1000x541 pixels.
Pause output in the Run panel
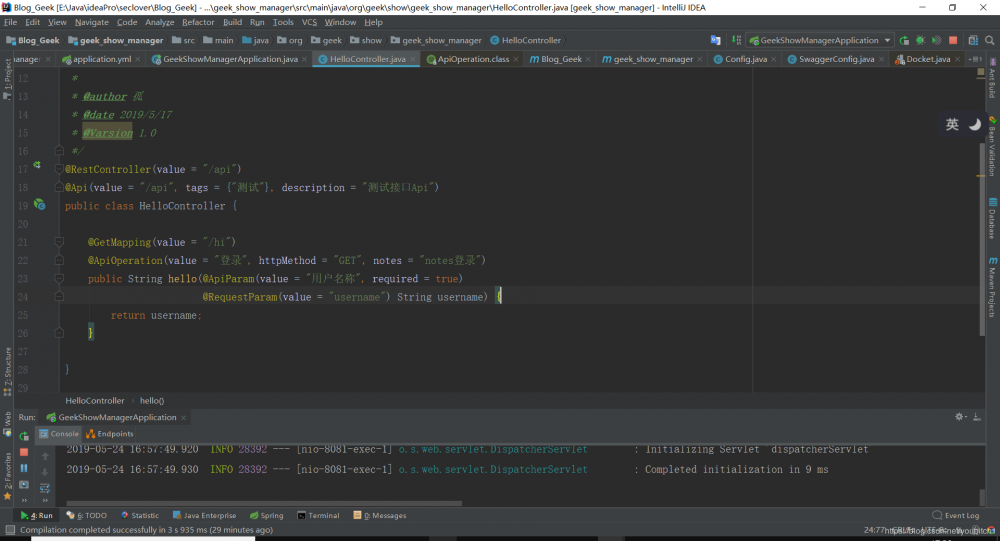tap(24, 468)
